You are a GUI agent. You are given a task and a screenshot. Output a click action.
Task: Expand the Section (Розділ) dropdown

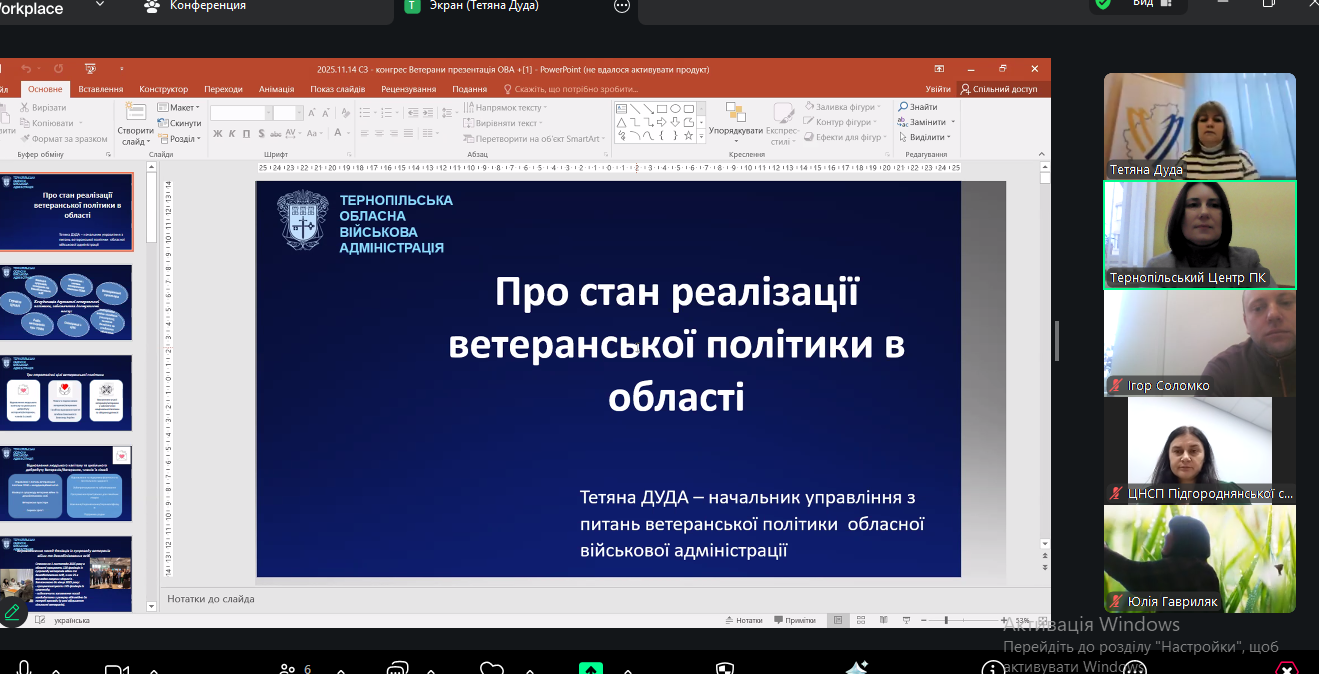coord(184,139)
